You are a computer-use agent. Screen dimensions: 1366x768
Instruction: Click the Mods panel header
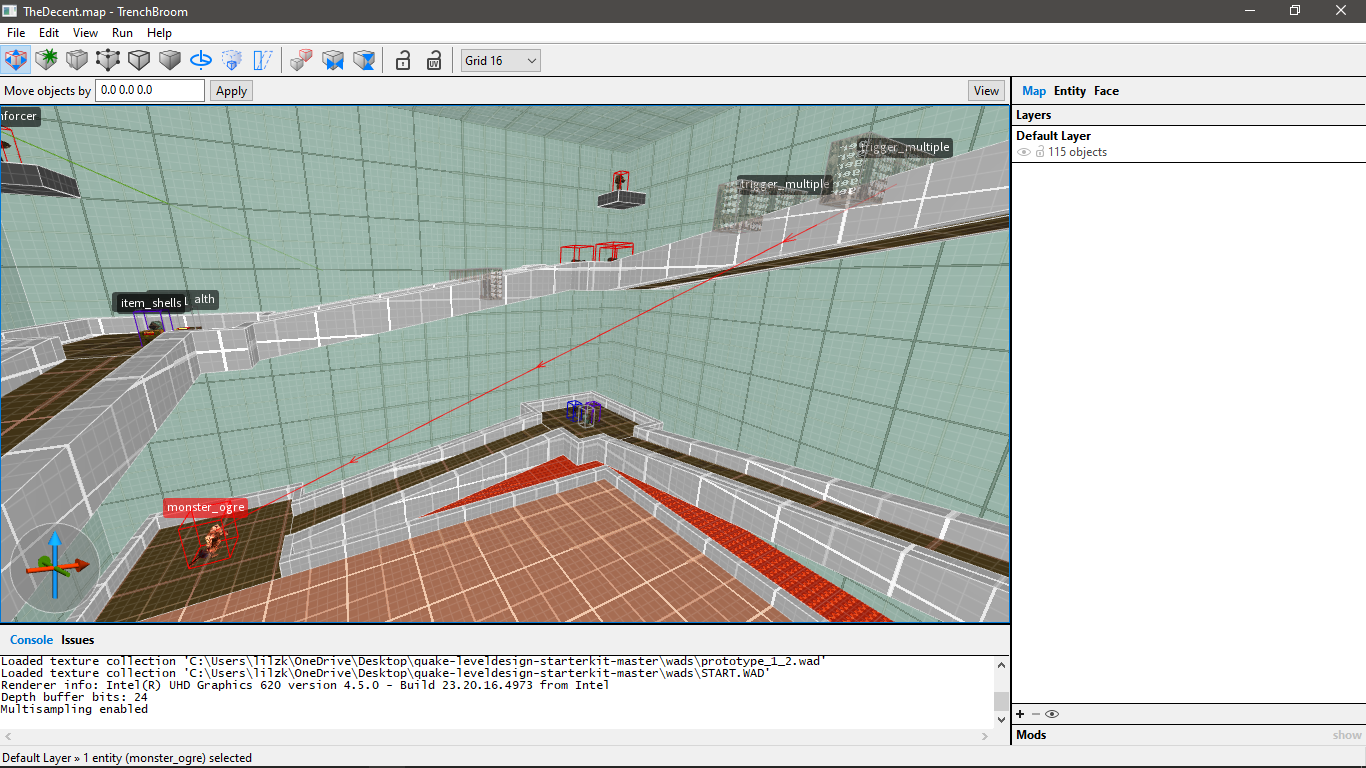tap(1188, 735)
